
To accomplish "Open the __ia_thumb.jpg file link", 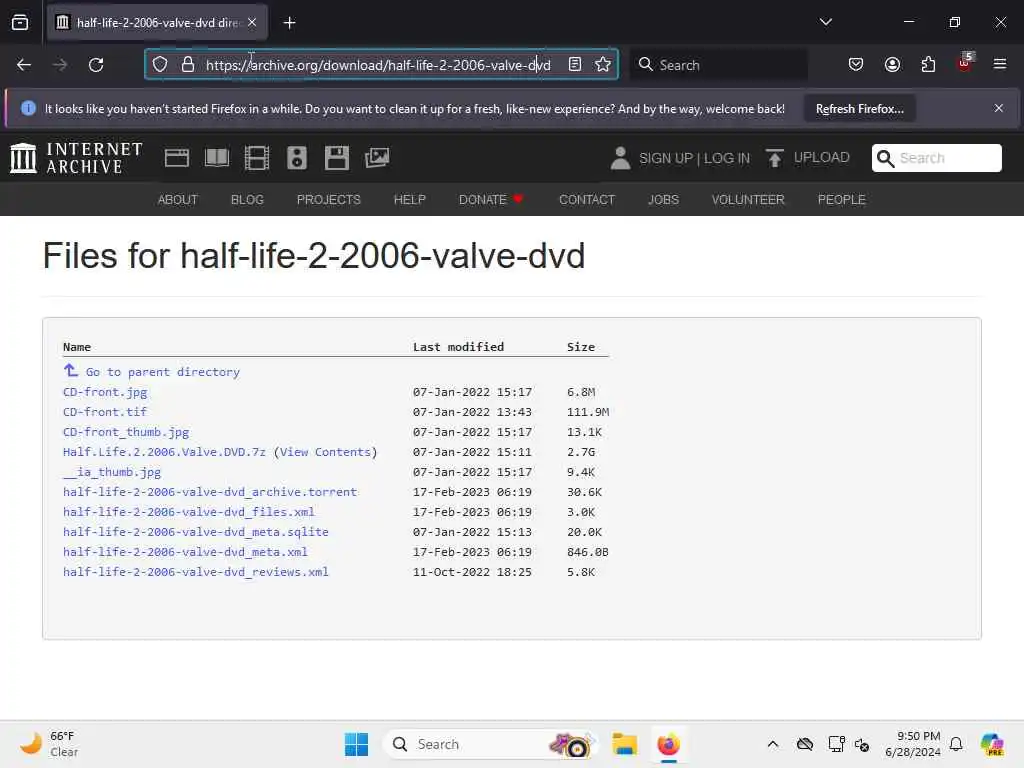I will [x=112, y=472].
